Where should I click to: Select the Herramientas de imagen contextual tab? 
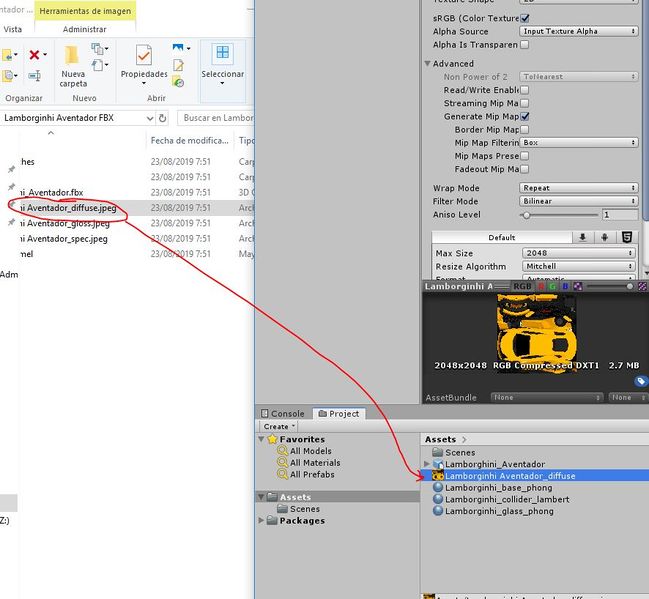pos(85,11)
